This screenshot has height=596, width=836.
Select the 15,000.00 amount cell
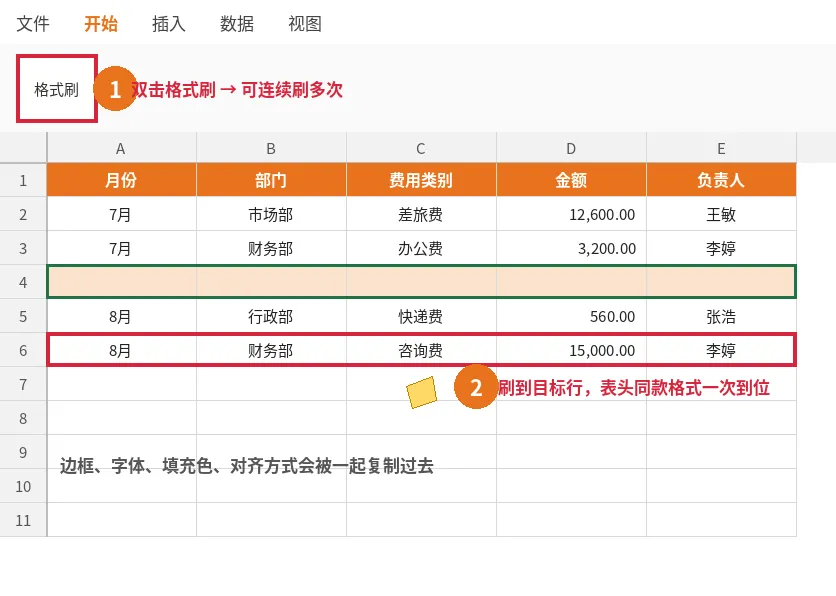[572, 350]
